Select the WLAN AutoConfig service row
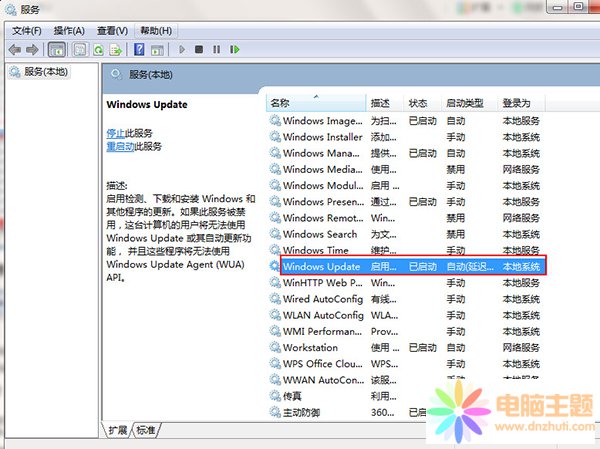Image resolution: width=600 pixels, height=449 pixels. pos(406,315)
